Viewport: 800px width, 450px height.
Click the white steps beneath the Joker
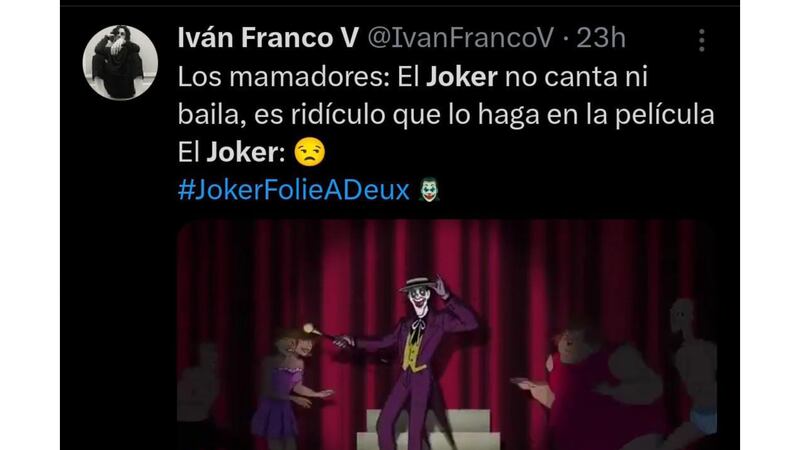[429, 431]
